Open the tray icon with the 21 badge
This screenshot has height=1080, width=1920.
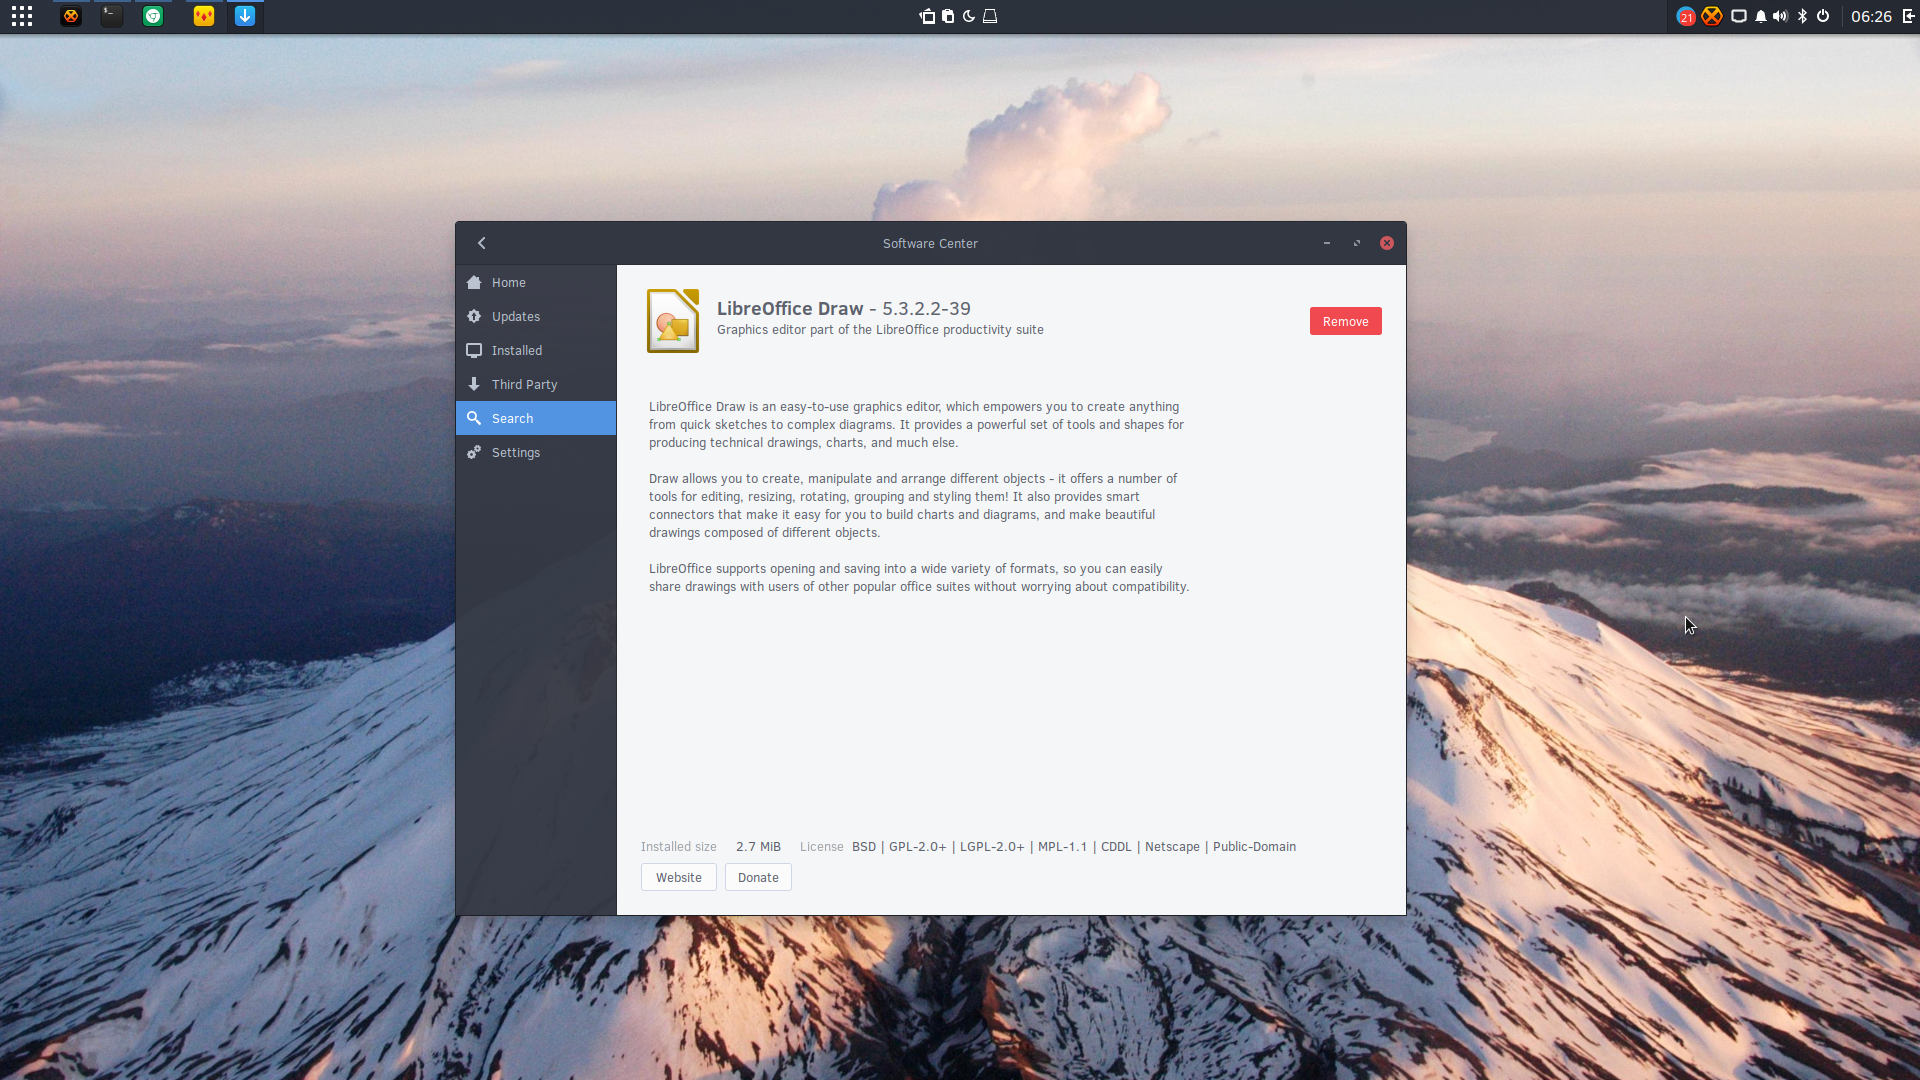pos(1686,16)
